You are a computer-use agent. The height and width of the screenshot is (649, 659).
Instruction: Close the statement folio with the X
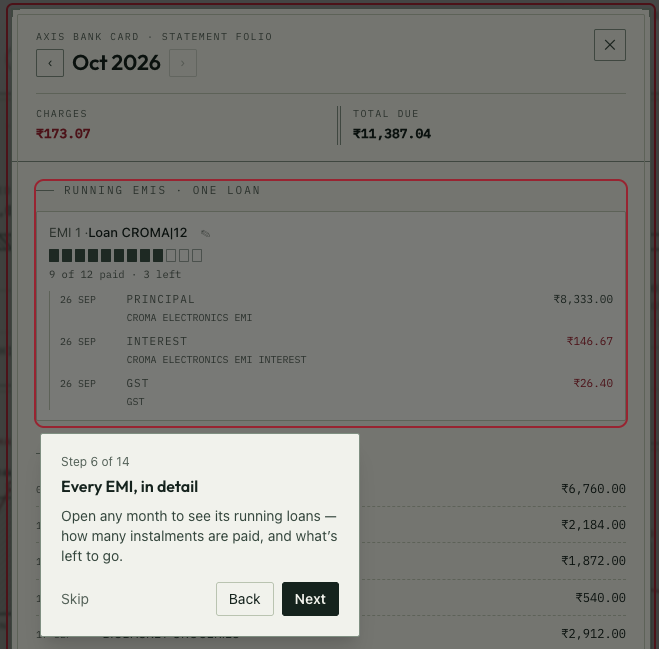(610, 45)
